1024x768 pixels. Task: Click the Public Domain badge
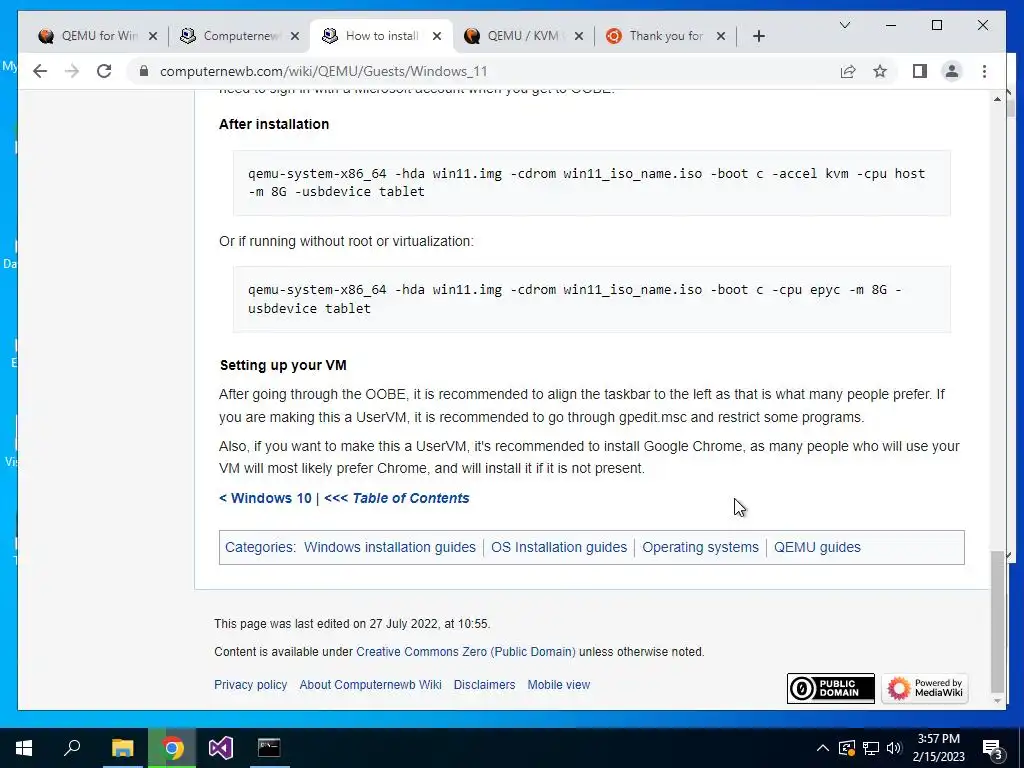point(831,688)
